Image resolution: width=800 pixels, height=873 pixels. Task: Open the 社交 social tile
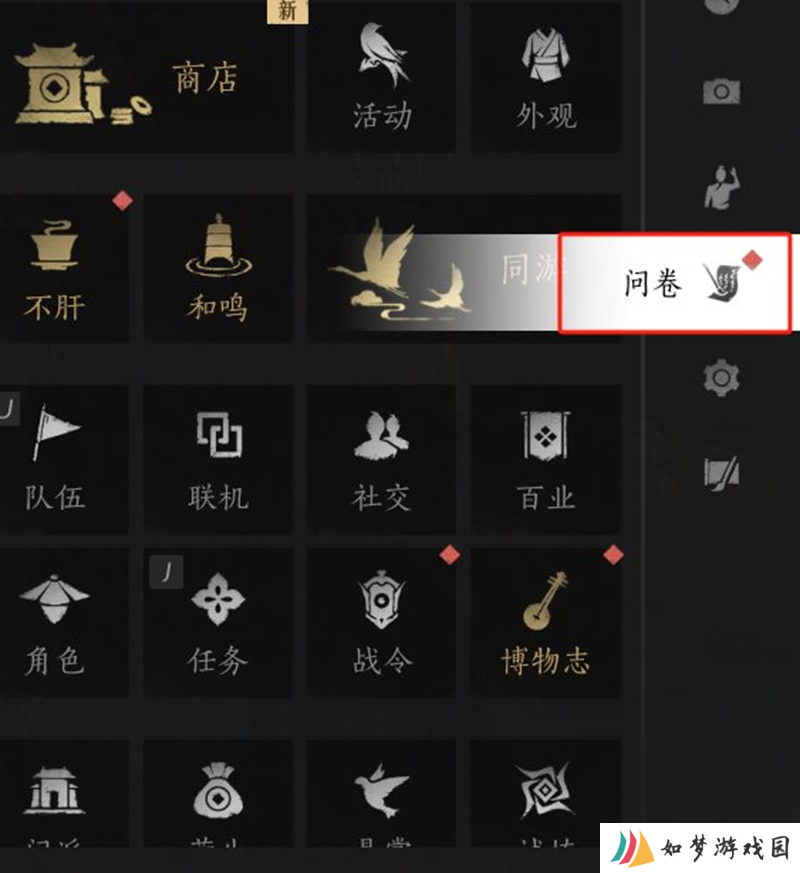point(381,459)
